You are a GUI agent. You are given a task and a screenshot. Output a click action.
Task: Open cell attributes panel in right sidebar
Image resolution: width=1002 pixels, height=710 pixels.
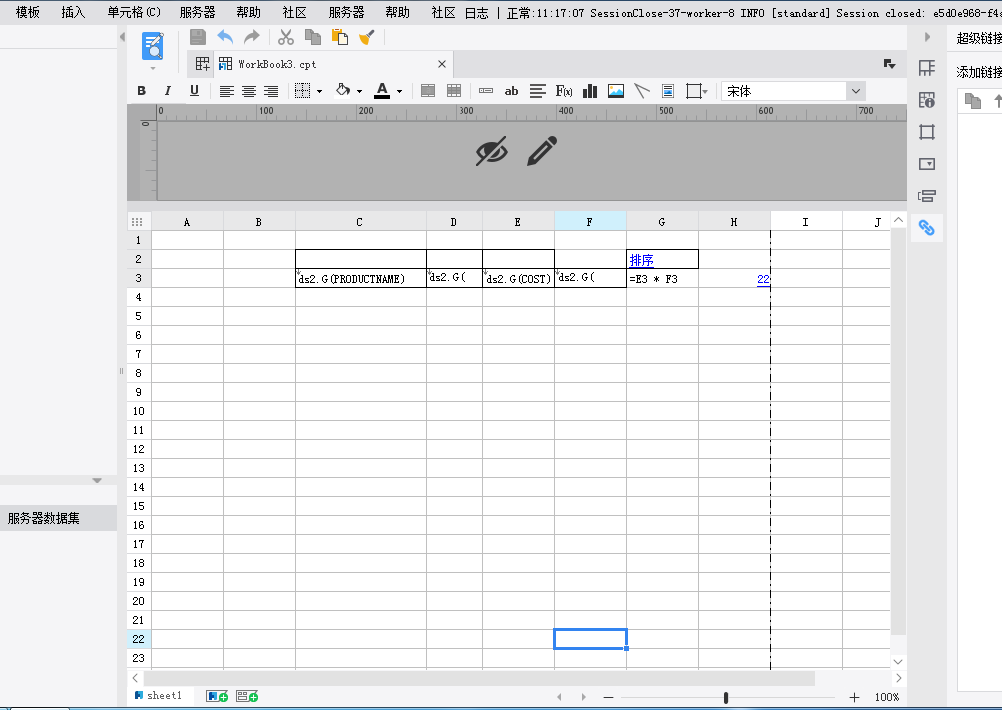click(927, 100)
